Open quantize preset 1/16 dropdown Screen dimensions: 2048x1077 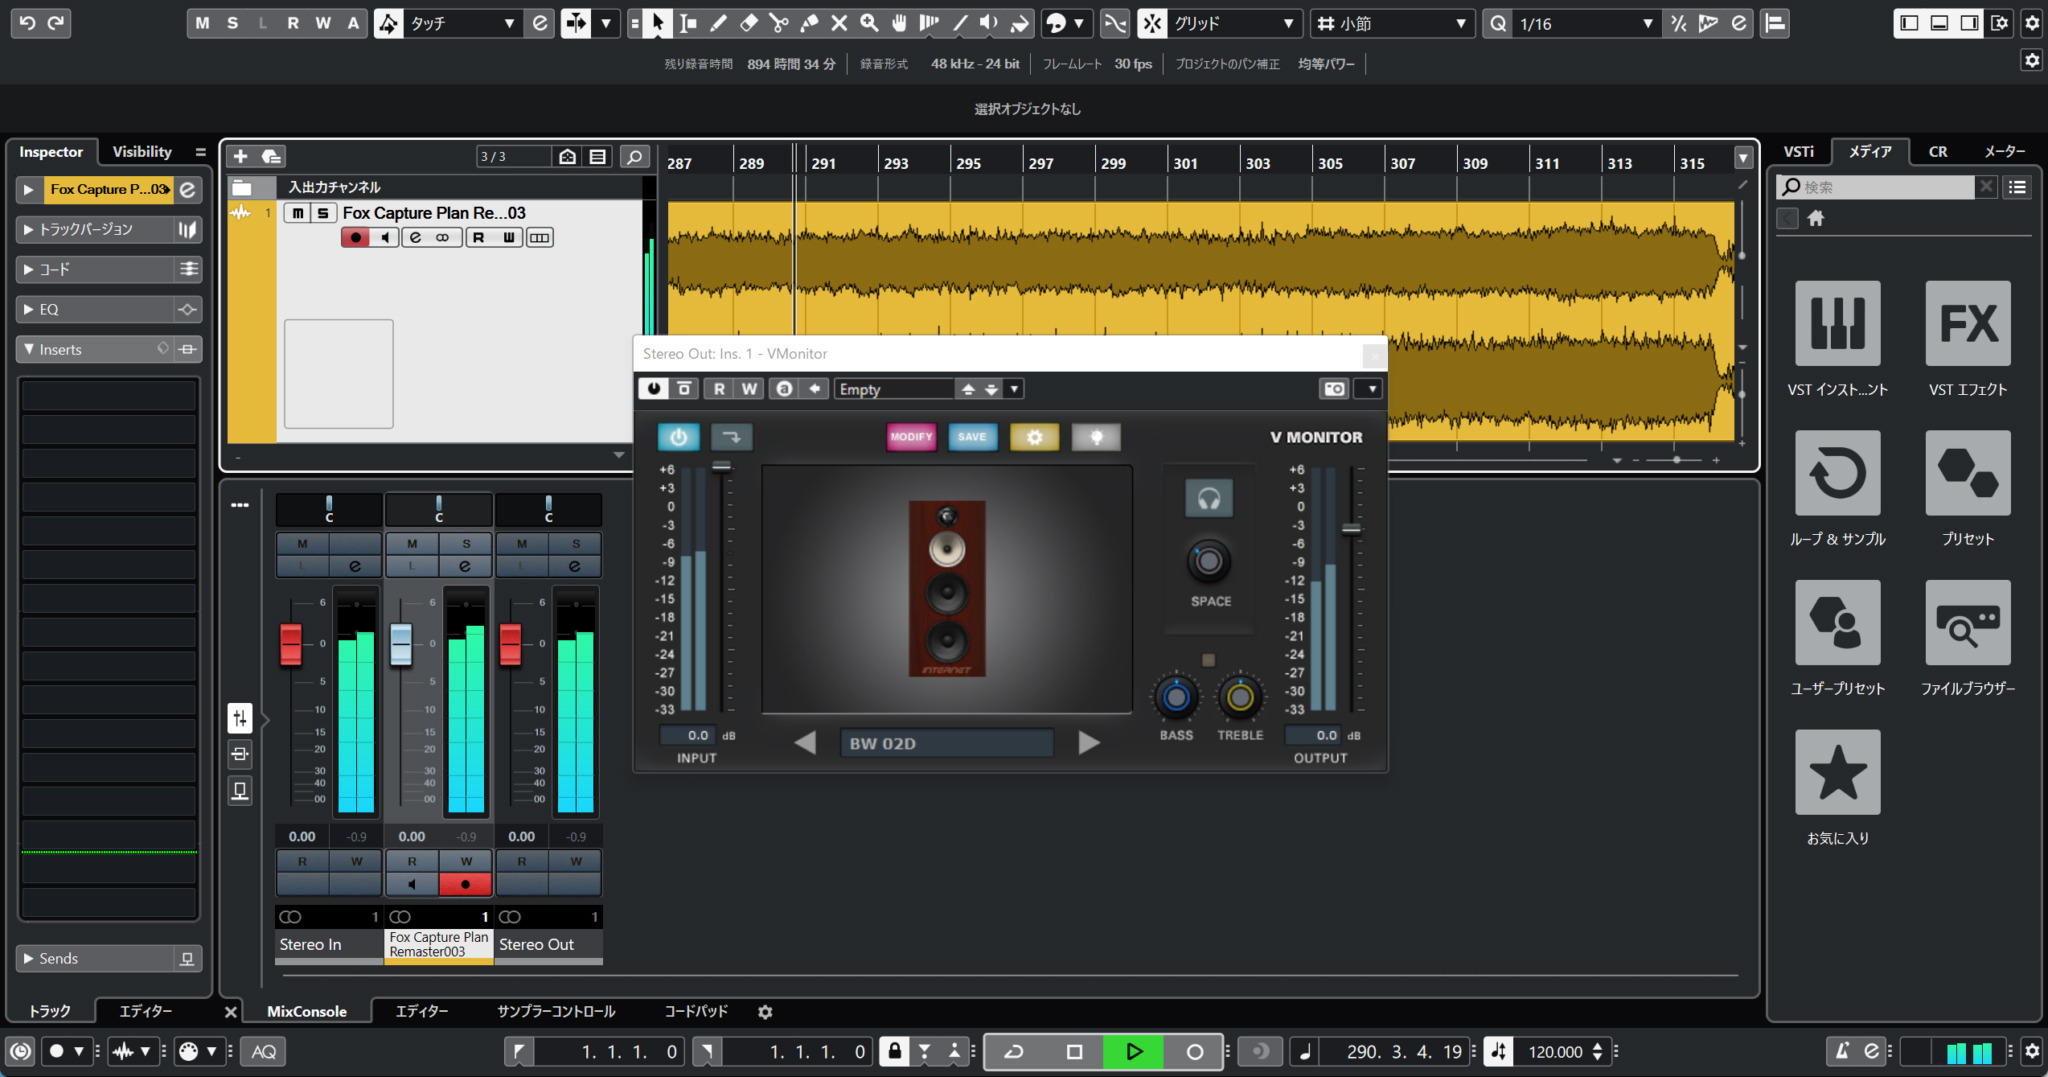(x=1586, y=23)
